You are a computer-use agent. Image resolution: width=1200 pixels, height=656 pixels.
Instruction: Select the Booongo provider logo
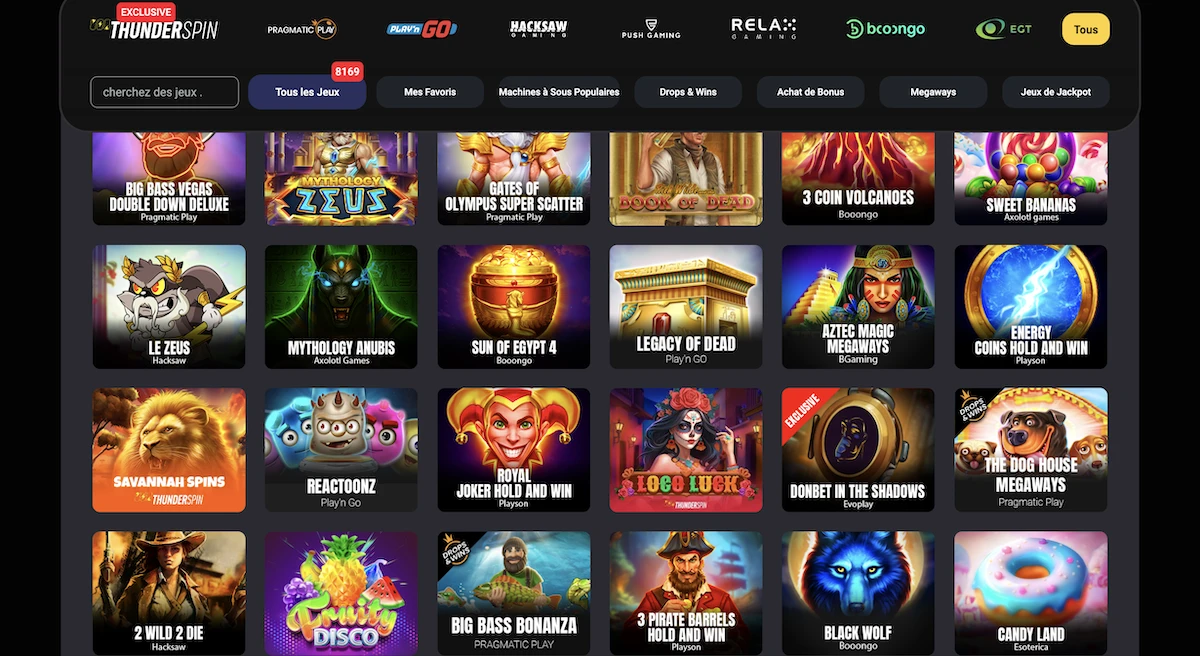pyautogui.click(x=885, y=29)
